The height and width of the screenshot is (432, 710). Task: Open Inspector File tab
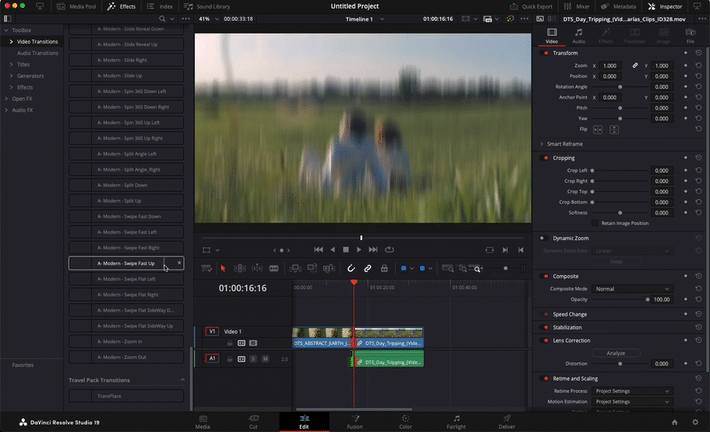click(x=690, y=36)
